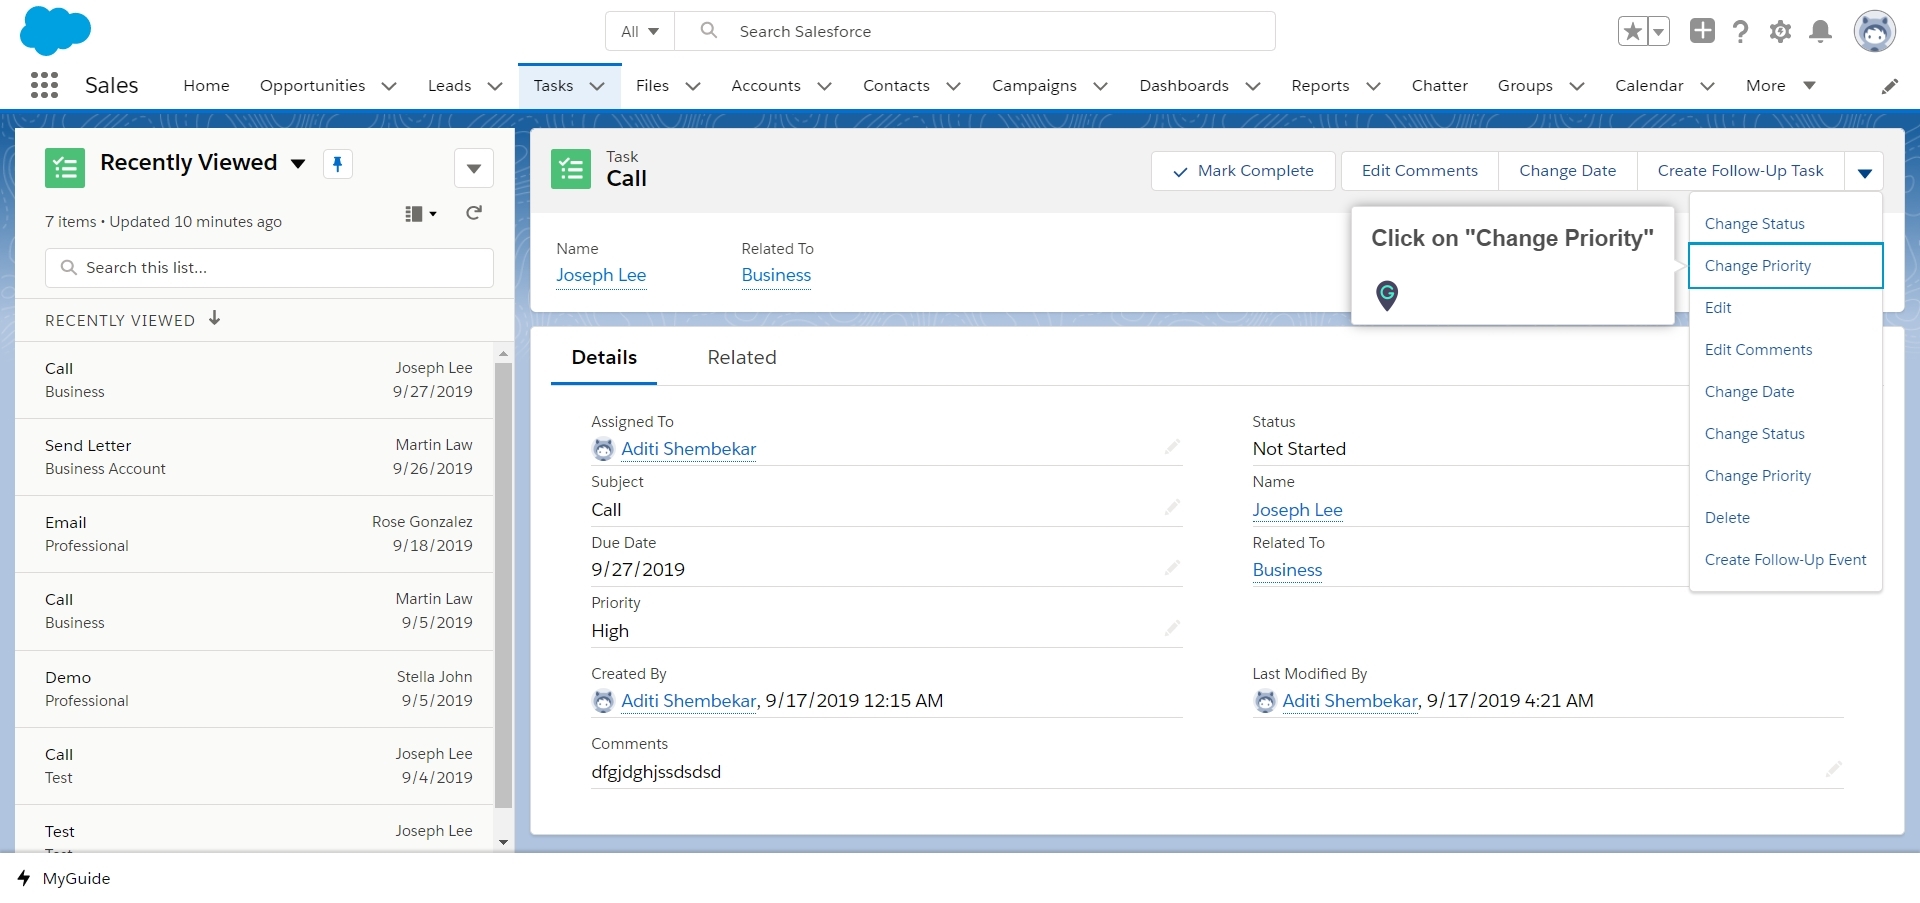Viewport: 1920px width, 903px height.
Task: Open the App Launcher waffle icon
Action: tap(44, 85)
